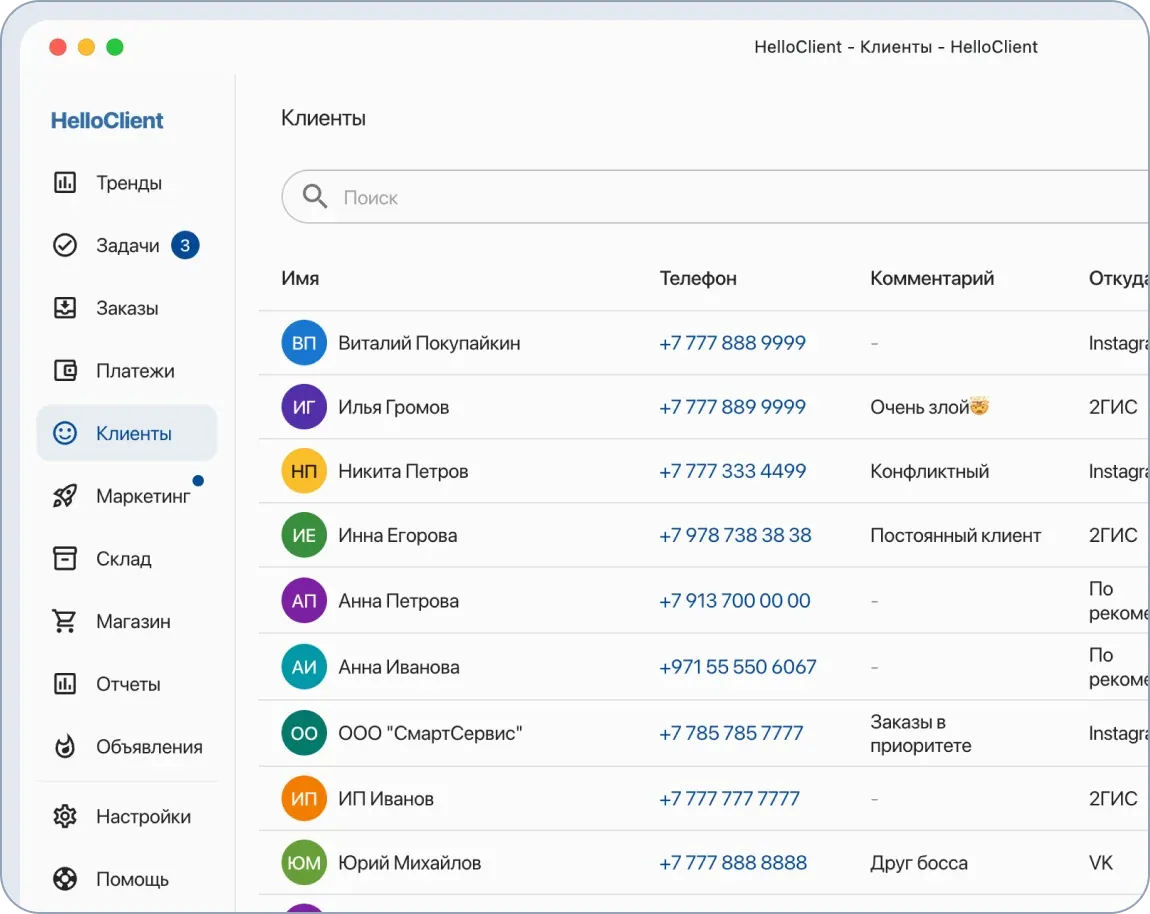1150x914 pixels.
Task: Open the Reports menu item
Action: 128,685
